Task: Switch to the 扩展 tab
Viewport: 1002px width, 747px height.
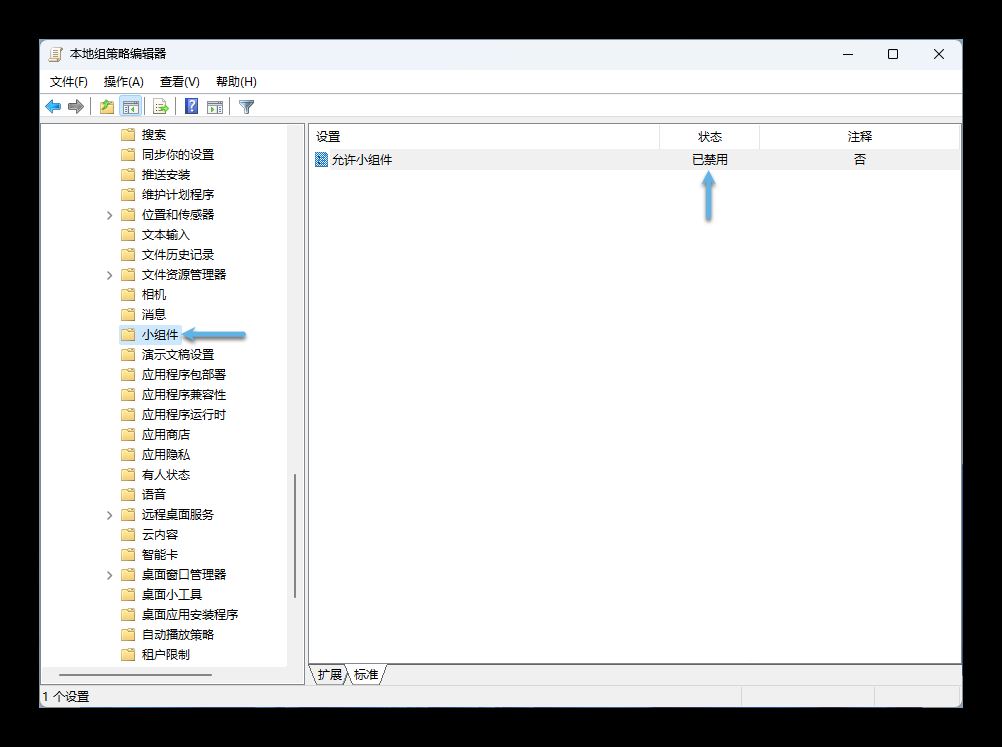Action: [329, 675]
